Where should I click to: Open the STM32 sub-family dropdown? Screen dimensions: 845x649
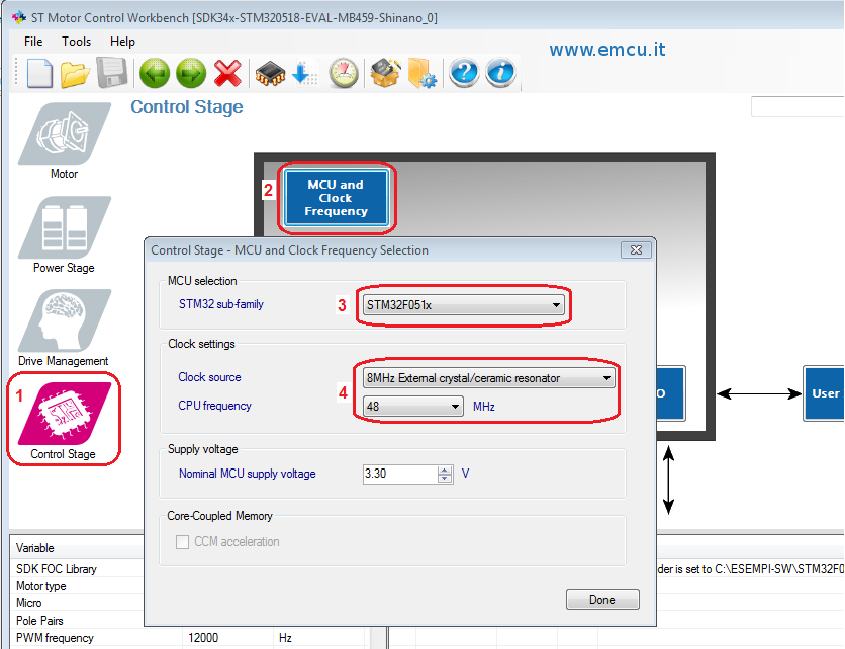coord(463,305)
